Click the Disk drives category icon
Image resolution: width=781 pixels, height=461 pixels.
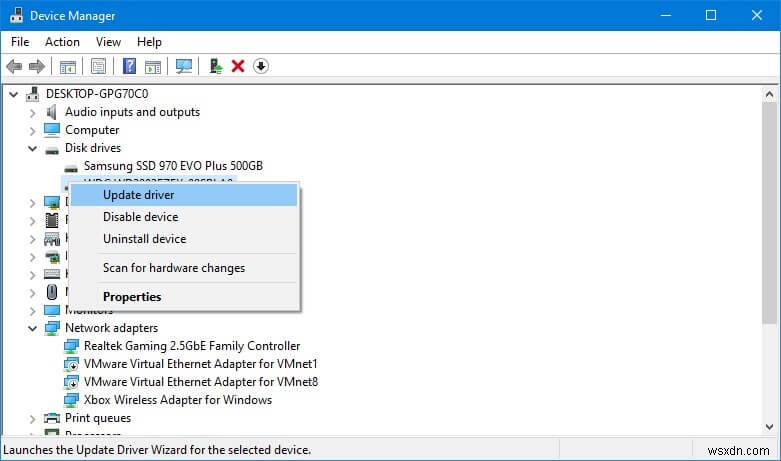(x=52, y=150)
